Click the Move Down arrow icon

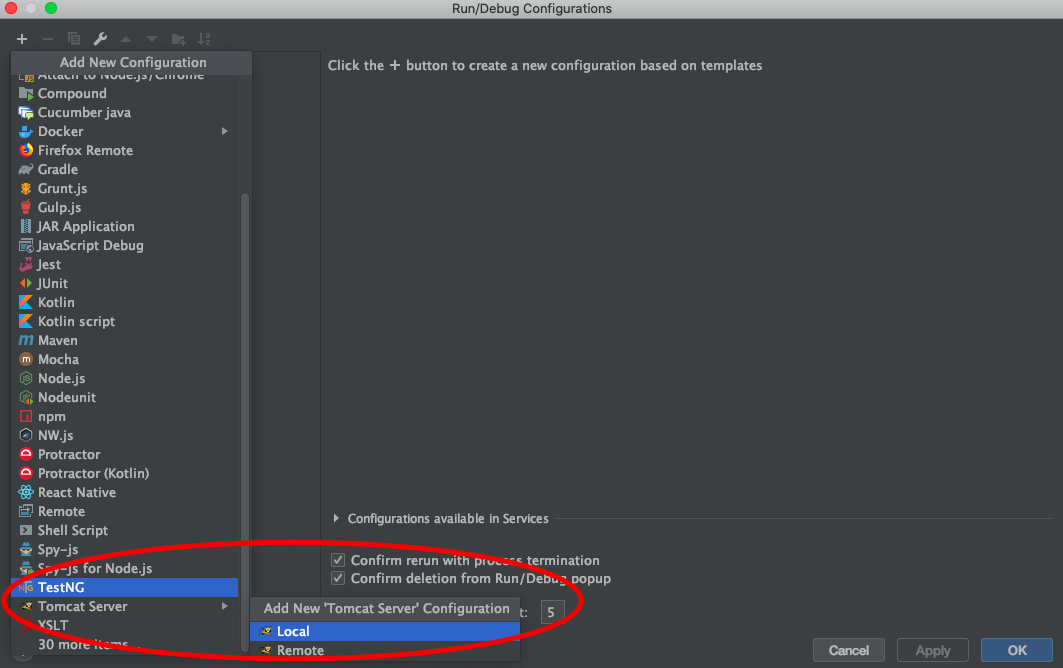click(x=152, y=39)
